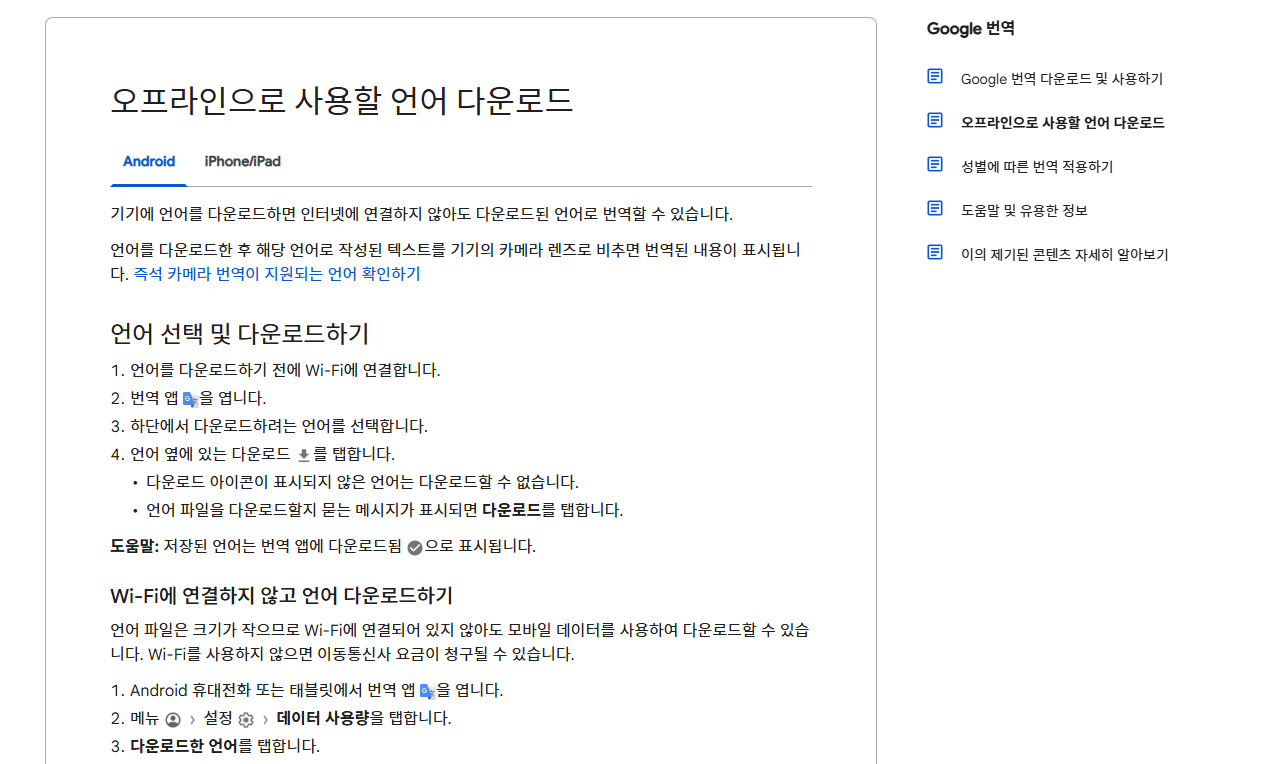This screenshot has height=764, width=1264.
Task: Click paragraph starting 언어 파일은 크기가 작으므로
Action: (x=460, y=642)
